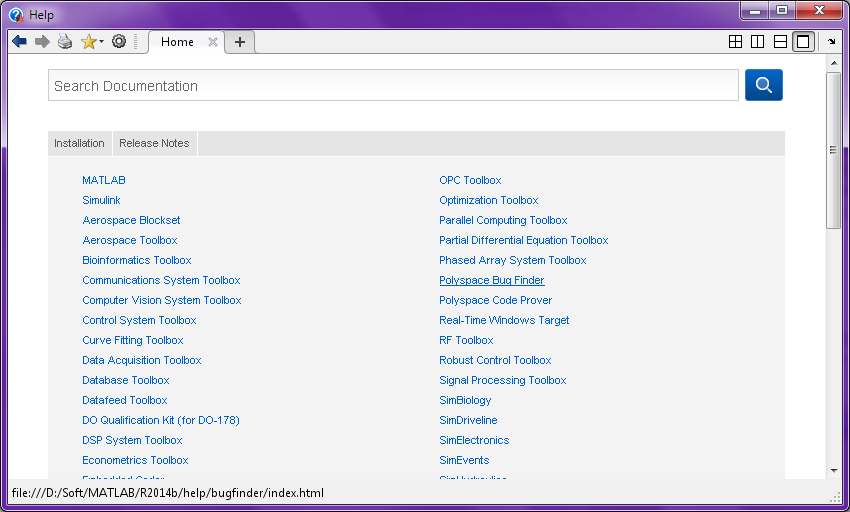Open the favorites dropdown arrow next to the star
Image resolution: width=850 pixels, height=512 pixels.
[101, 42]
